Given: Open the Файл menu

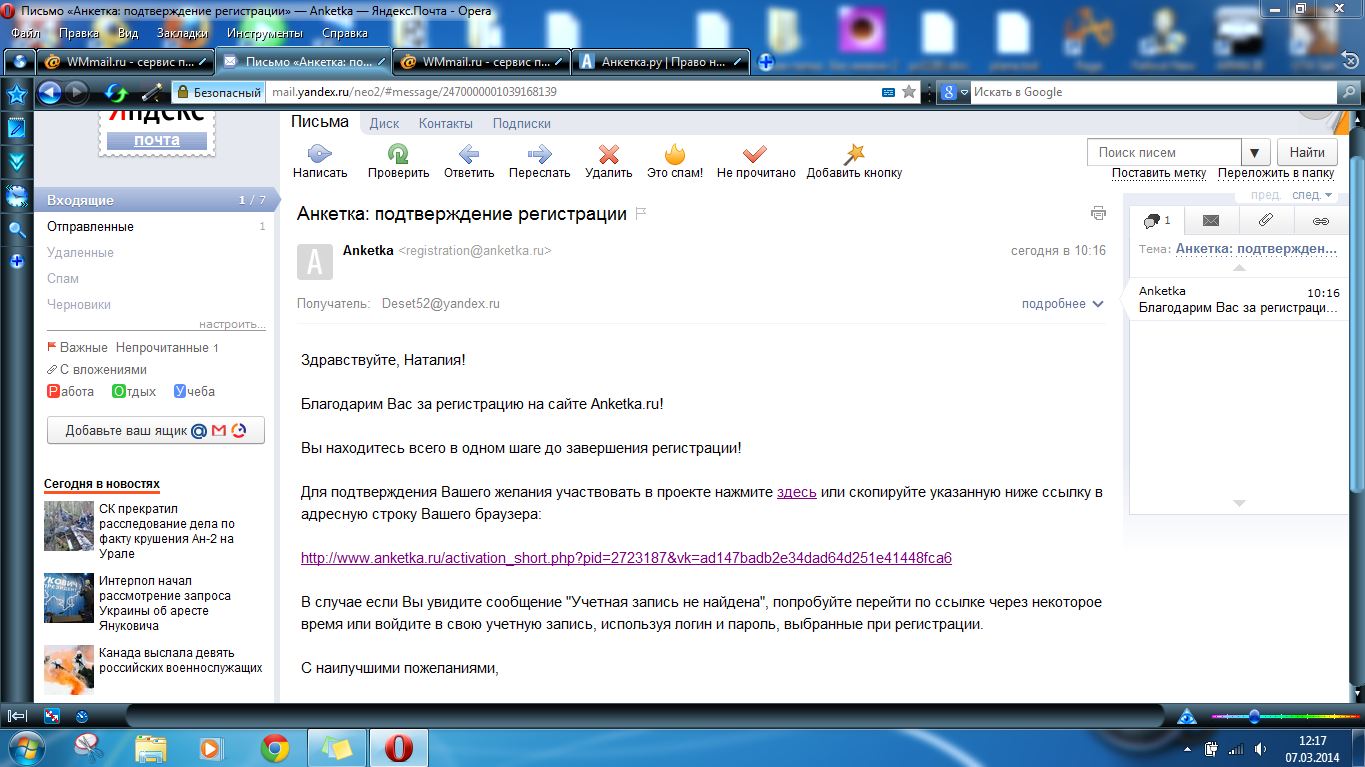Looking at the screenshot, I should point(25,33).
